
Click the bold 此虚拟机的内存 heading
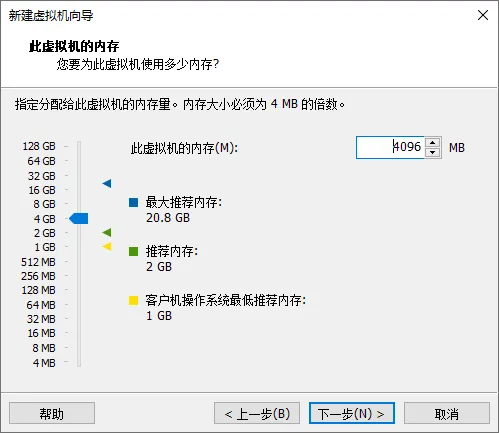74,46
